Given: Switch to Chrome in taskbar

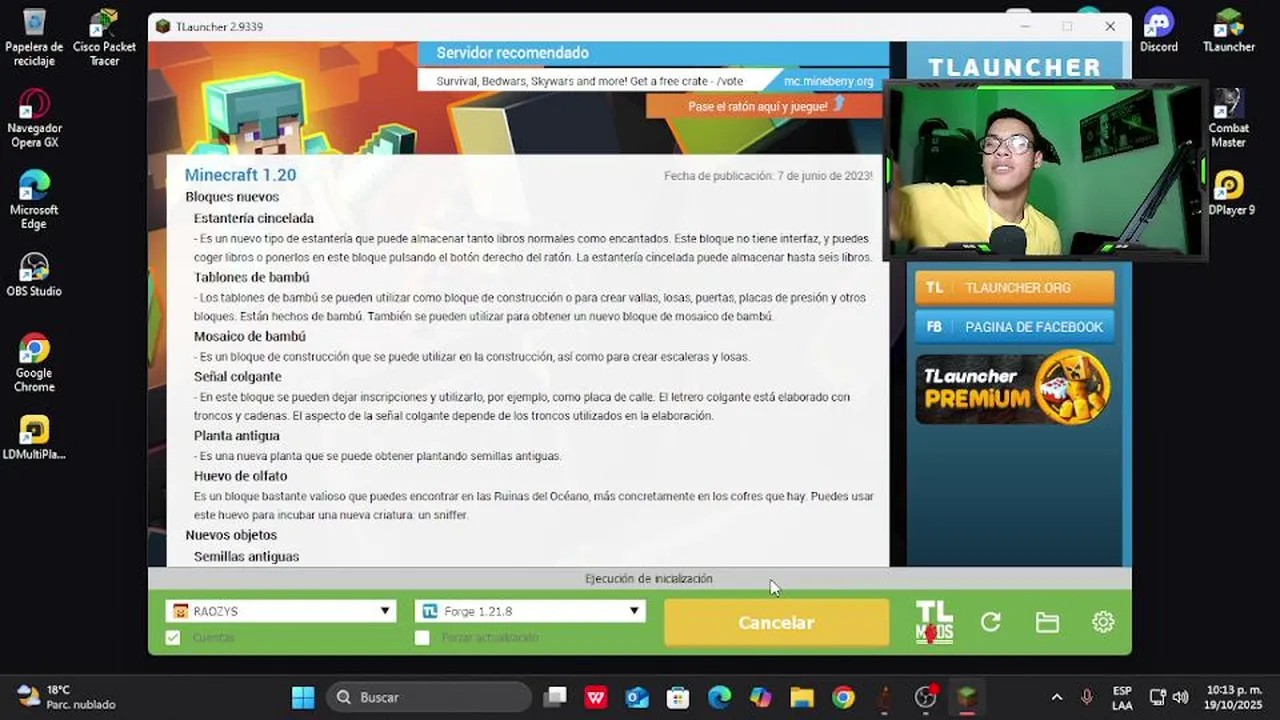Looking at the screenshot, I should [x=843, y=697].
